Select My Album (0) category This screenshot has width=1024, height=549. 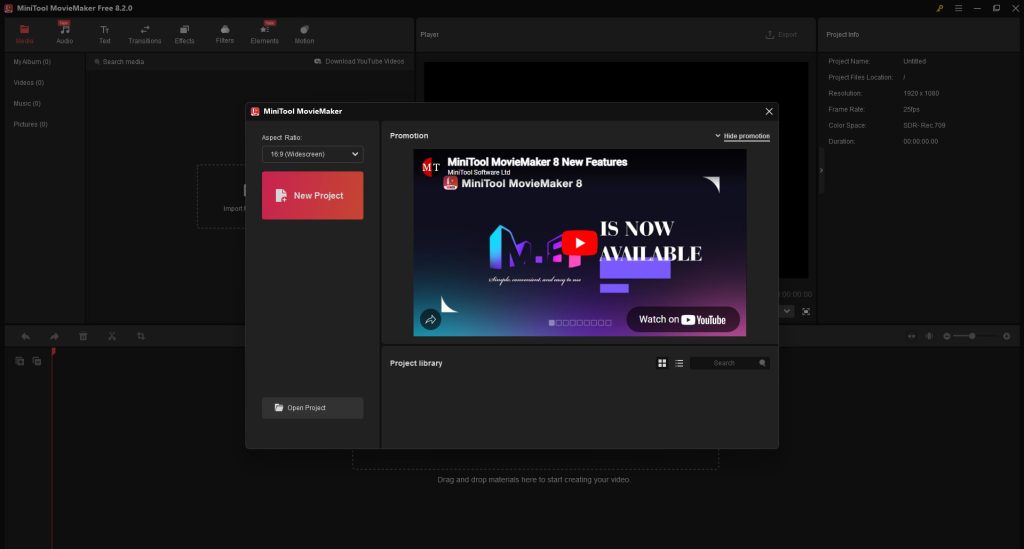coord(32,61)
